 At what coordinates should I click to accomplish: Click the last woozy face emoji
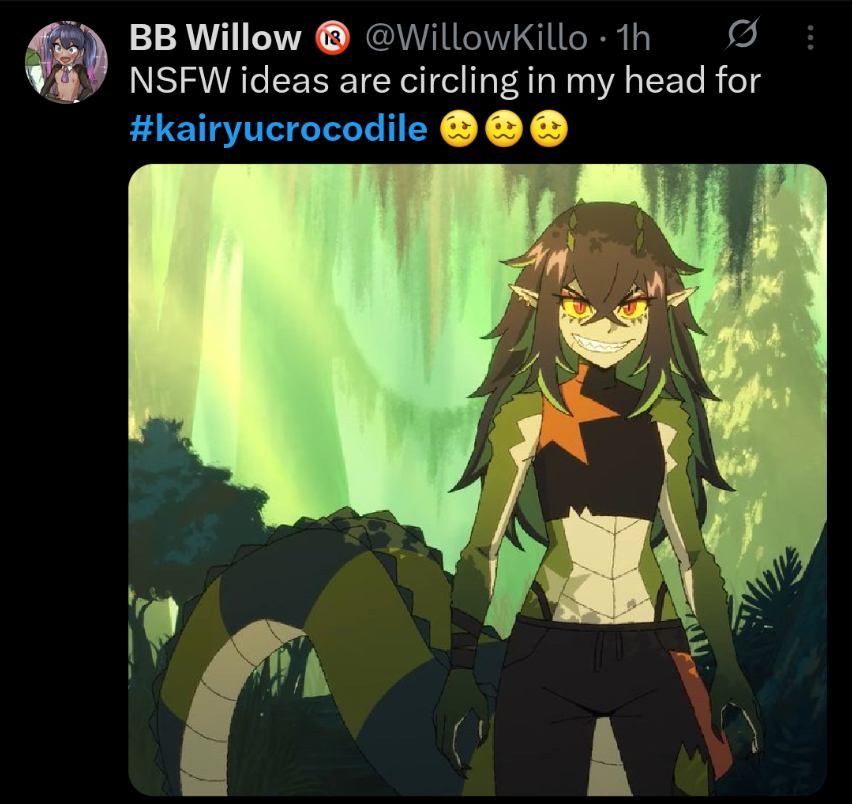[548, 130]
